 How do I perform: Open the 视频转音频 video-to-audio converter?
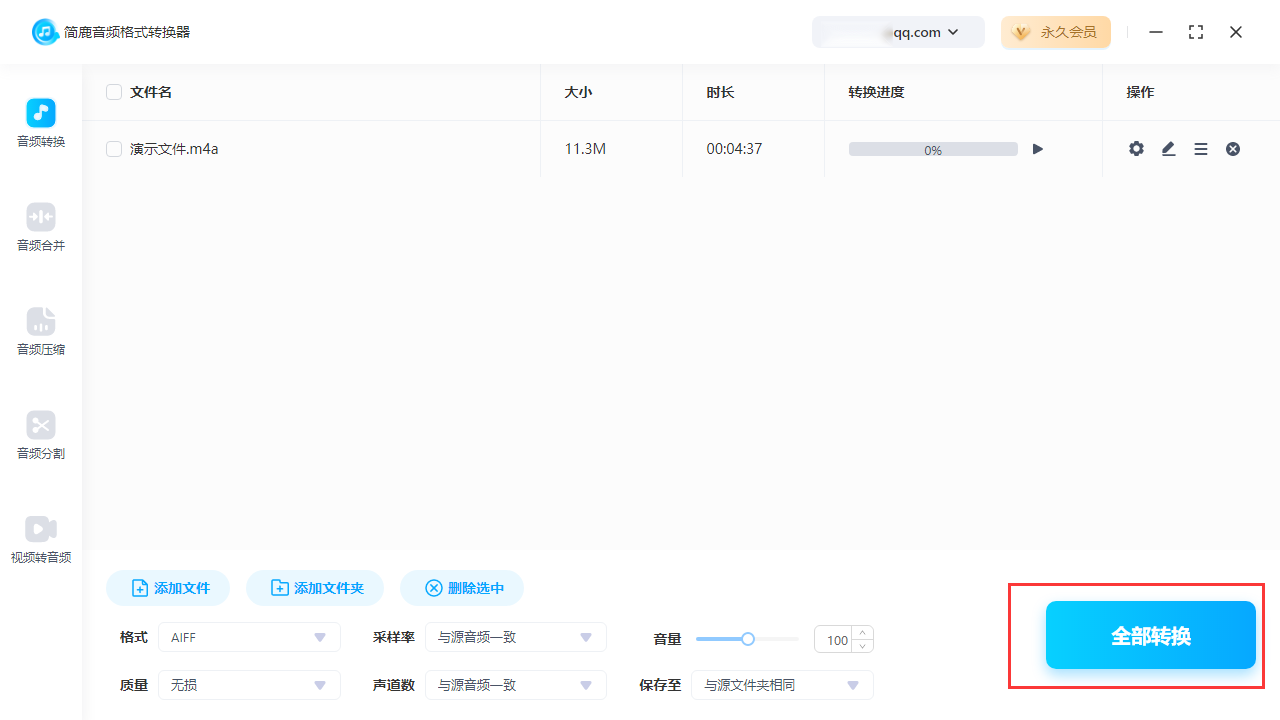click(40, 540)
